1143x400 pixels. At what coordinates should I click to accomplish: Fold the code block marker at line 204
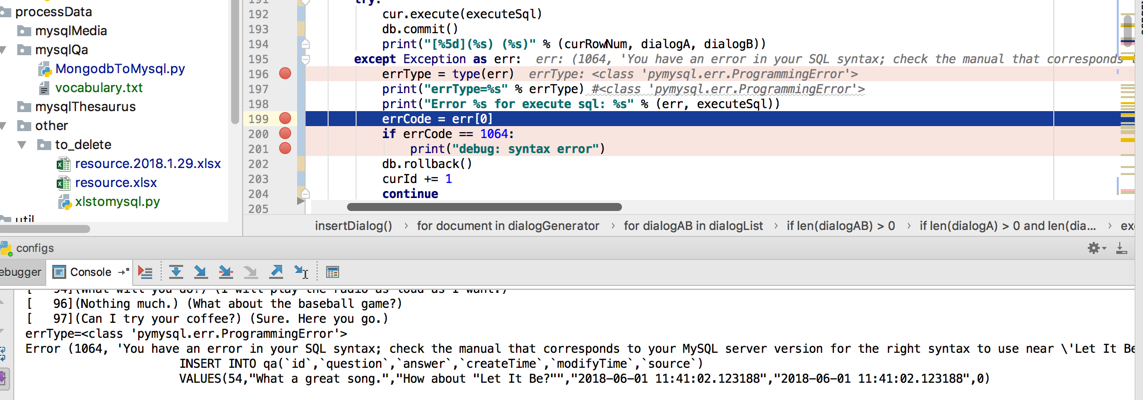[306, 194]
